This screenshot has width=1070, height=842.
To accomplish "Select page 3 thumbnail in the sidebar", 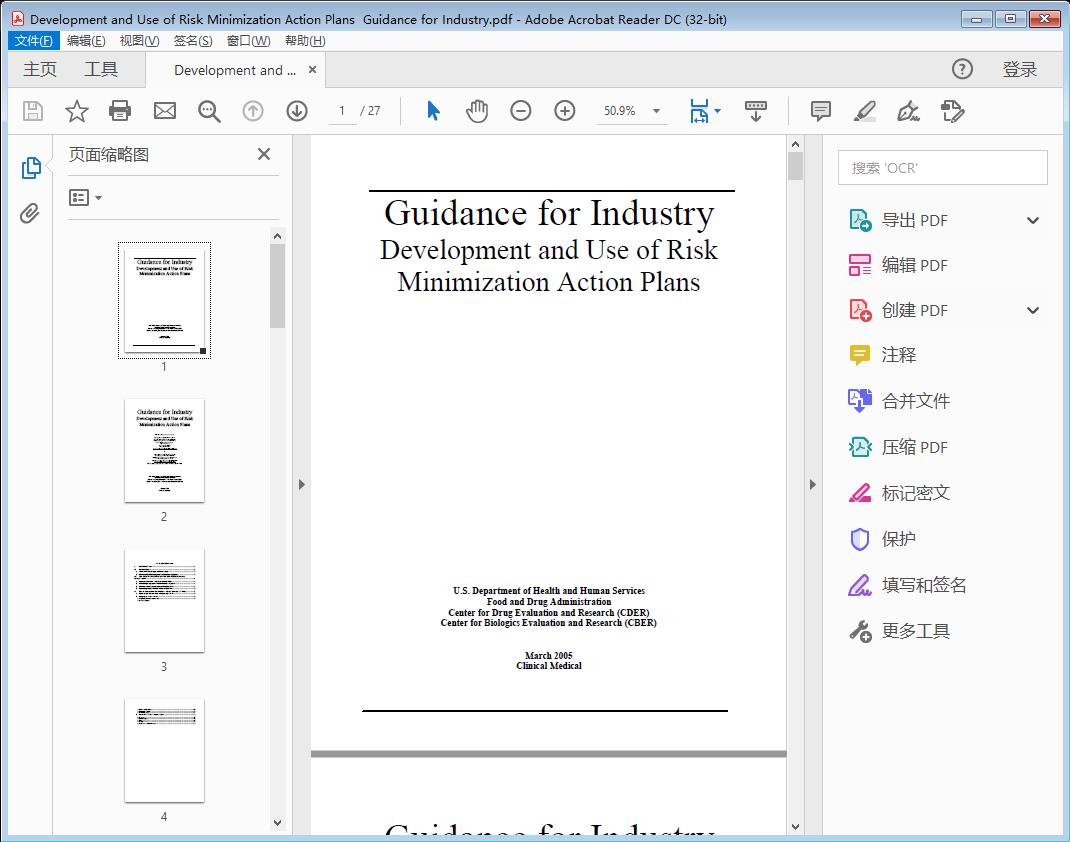I will pyautogui.click(x=163, y=600).
